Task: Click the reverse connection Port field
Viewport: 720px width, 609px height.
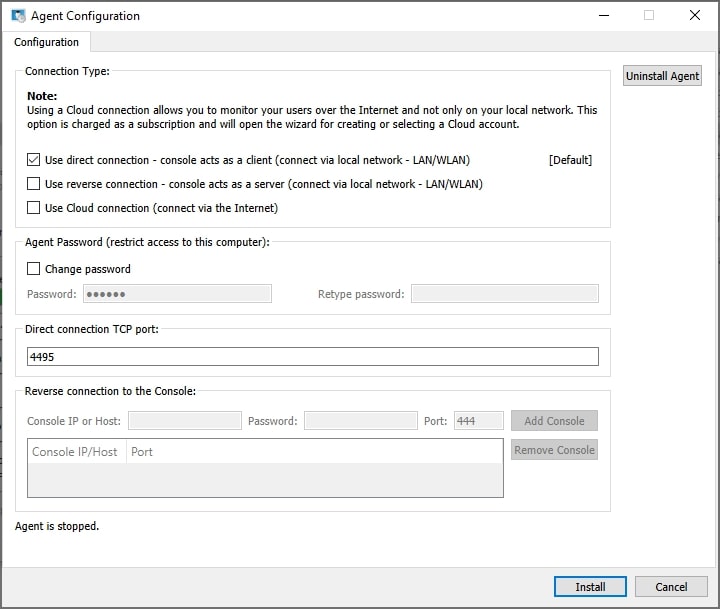Action: pos(478,421)
